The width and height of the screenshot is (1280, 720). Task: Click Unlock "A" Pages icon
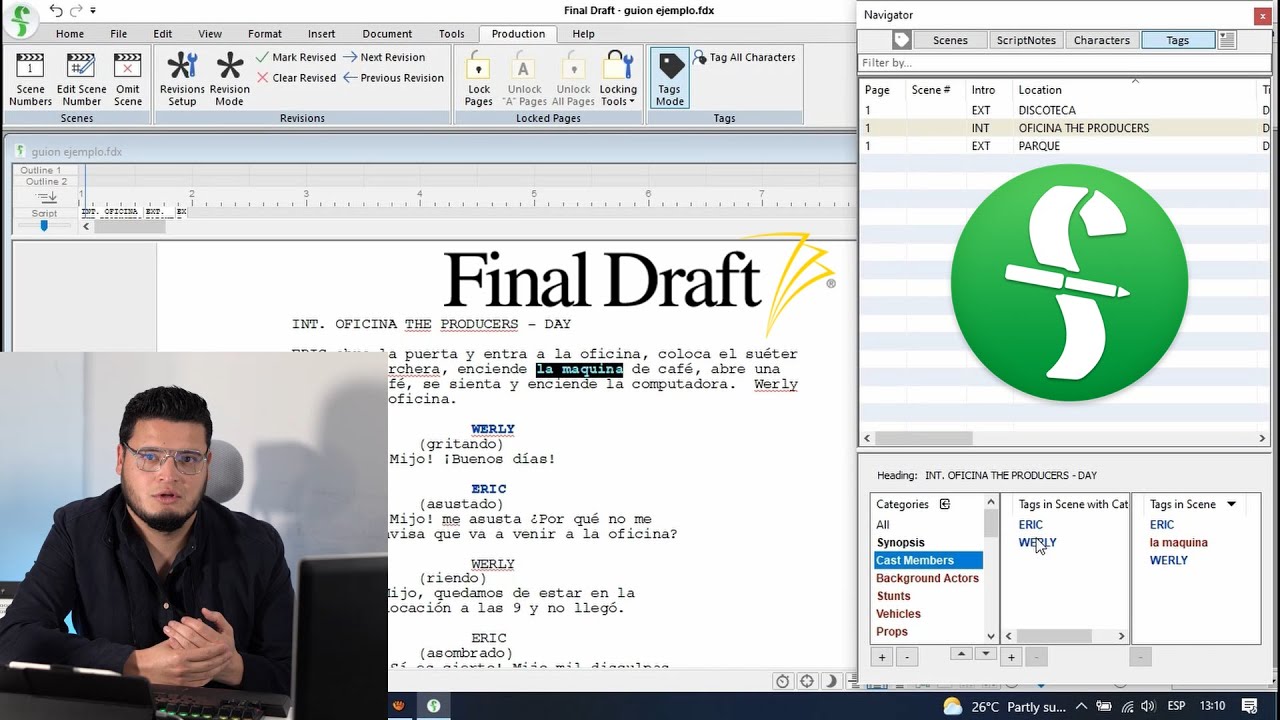[524, 80]
